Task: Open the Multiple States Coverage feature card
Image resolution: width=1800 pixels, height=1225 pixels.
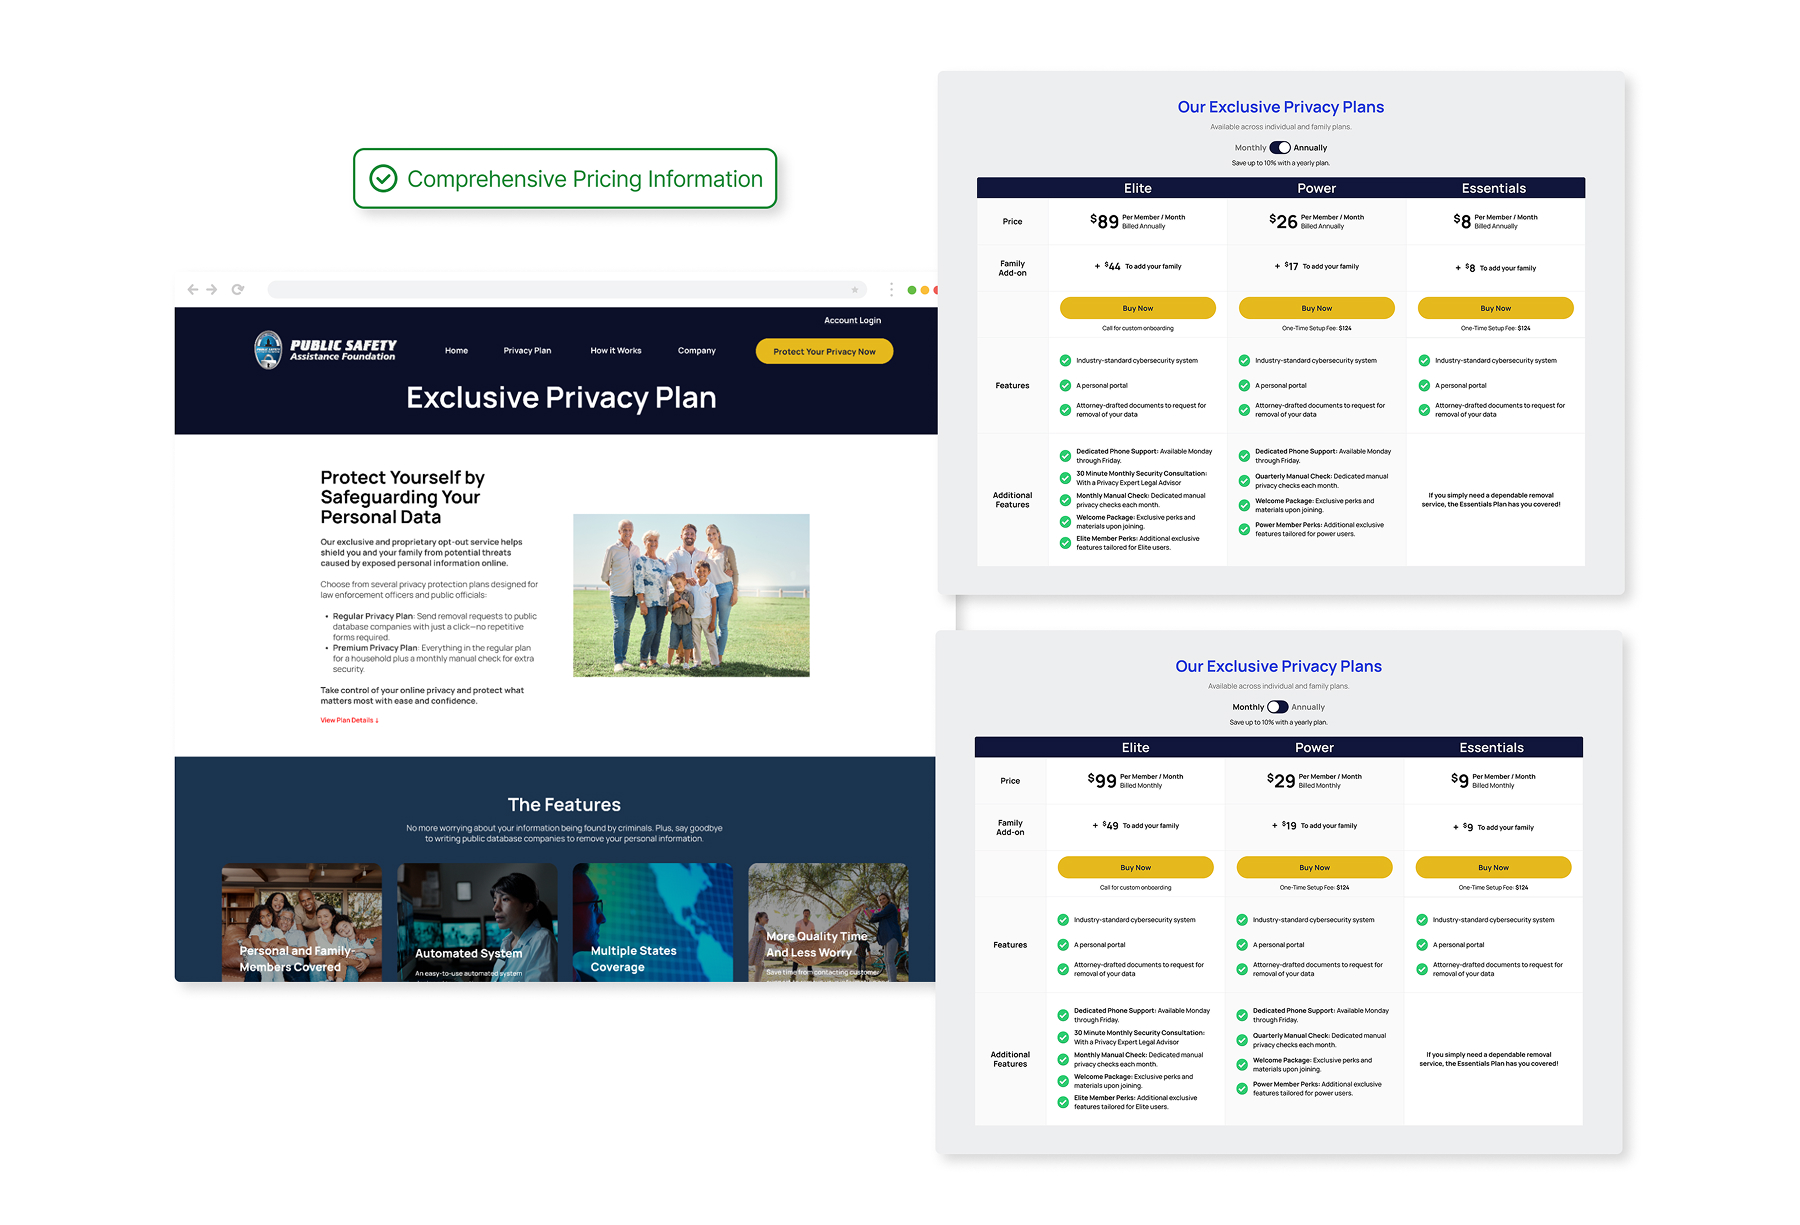Action: pos(653,922)
